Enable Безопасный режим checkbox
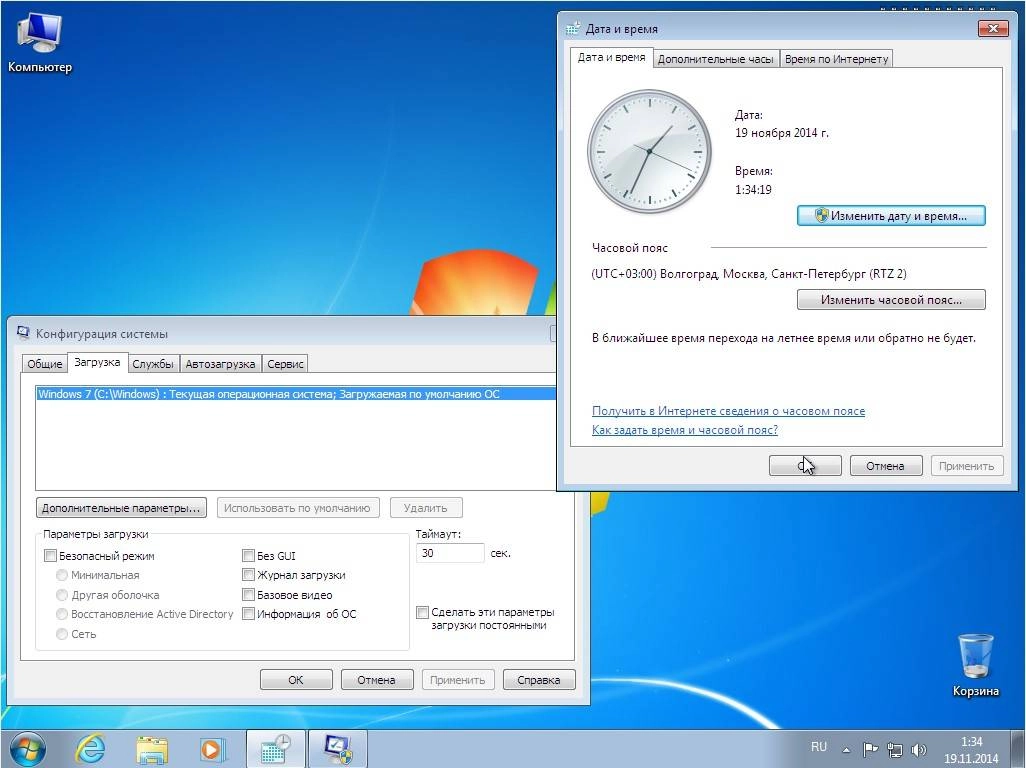 click(50, 555)
